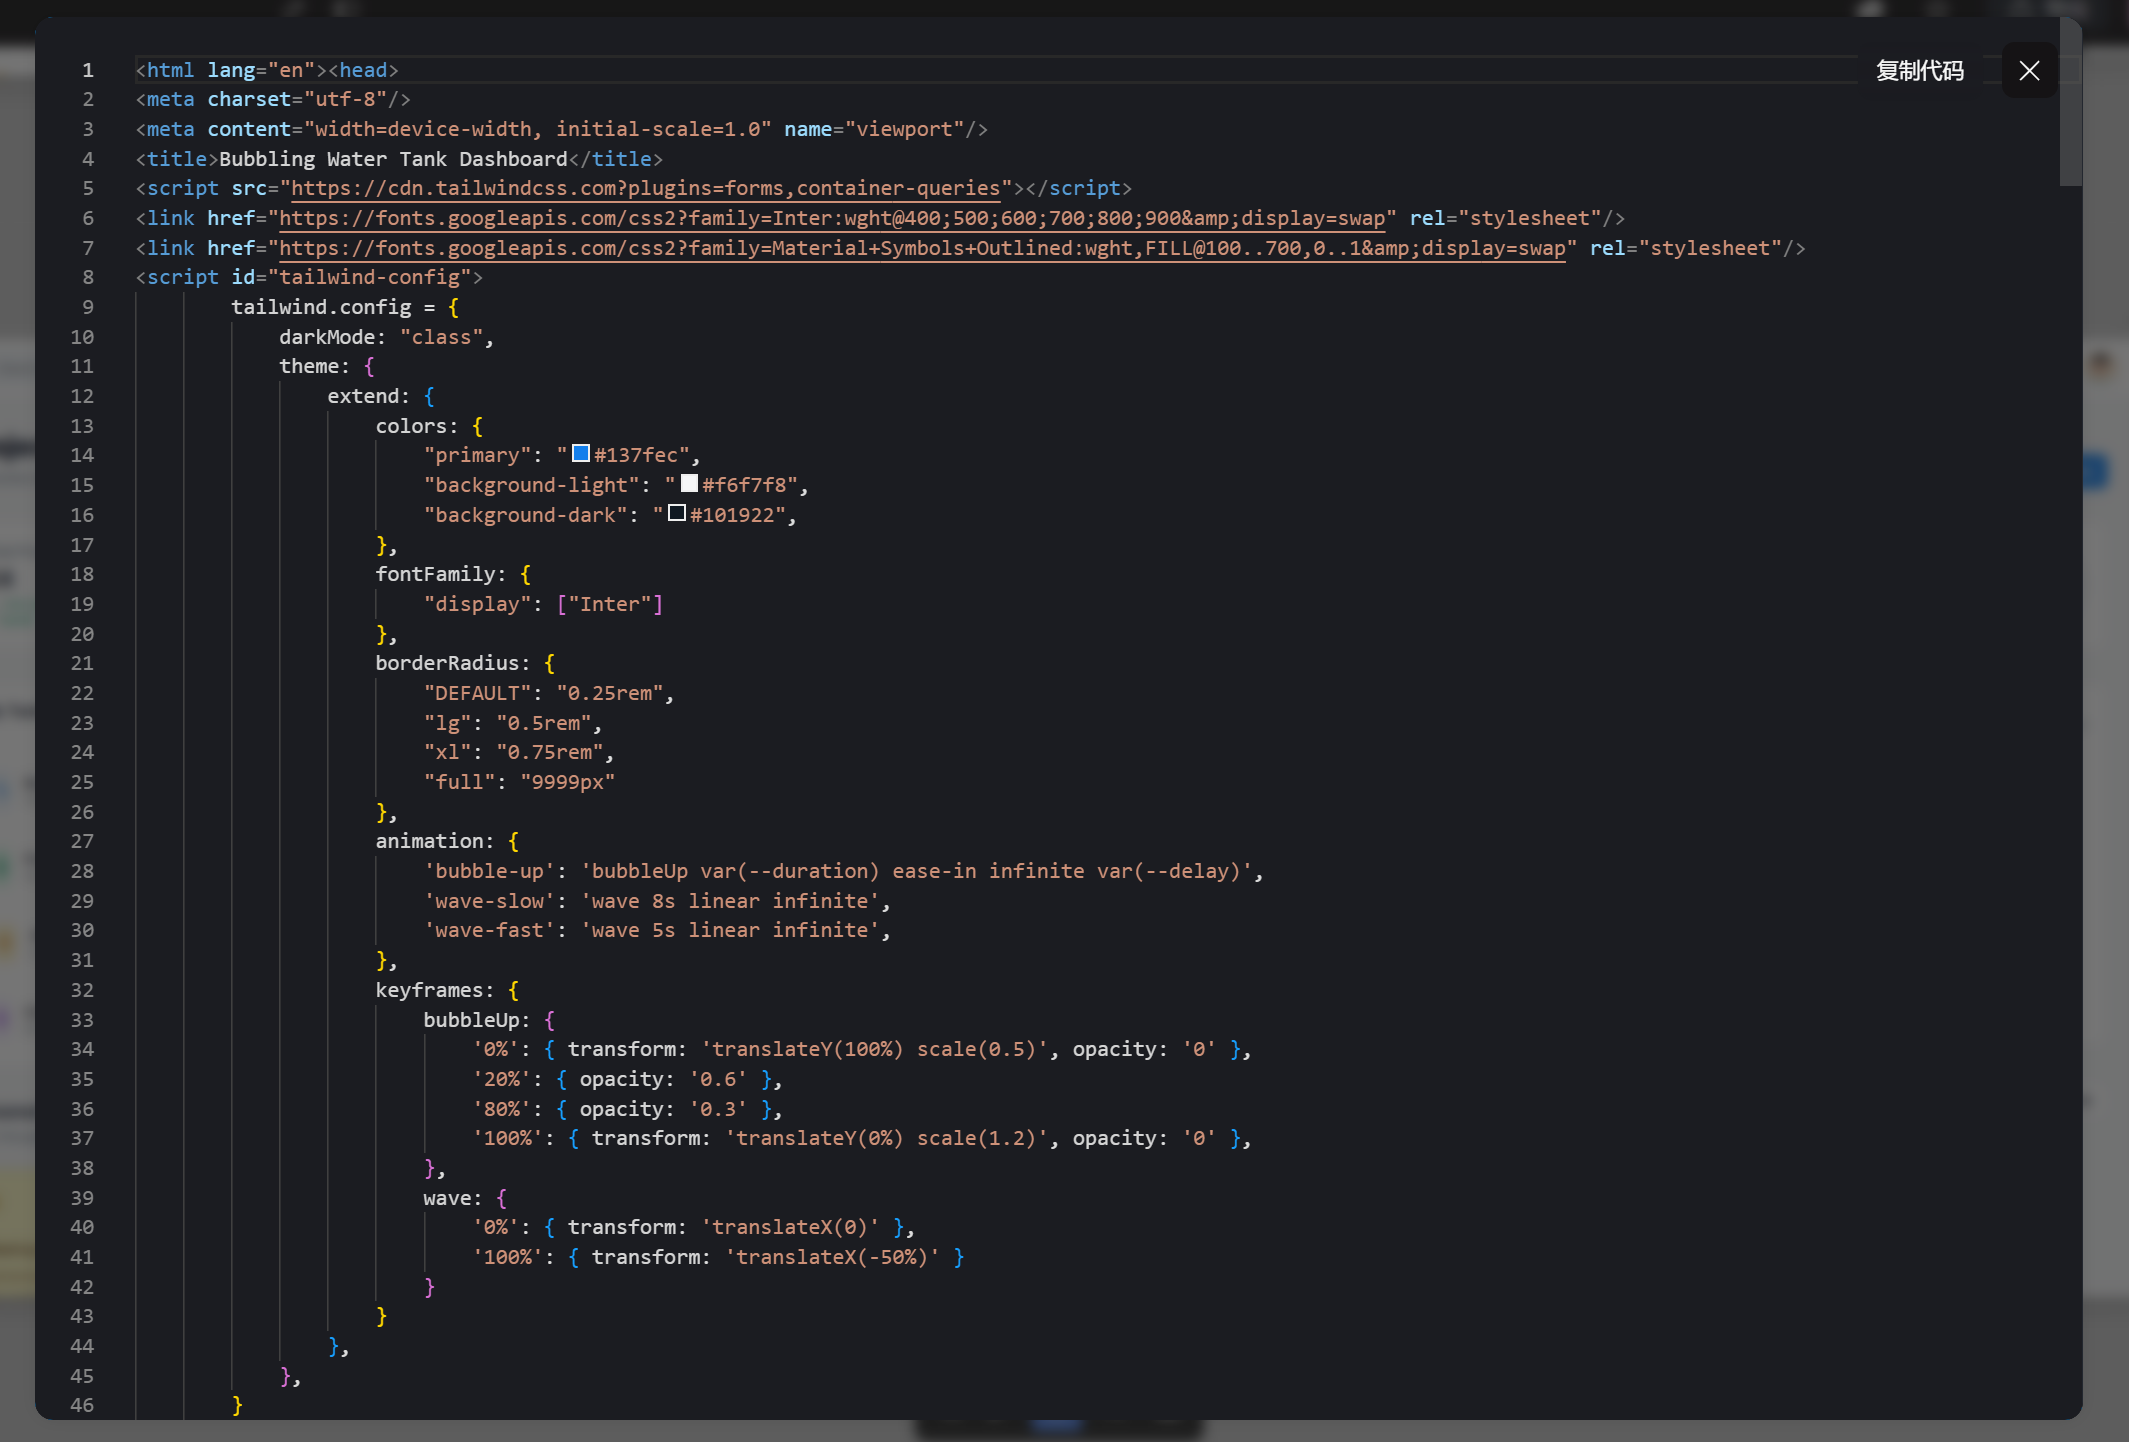Close the code viewer with X icon
Screen dimensions: 2129x1442
point(2029,71)
